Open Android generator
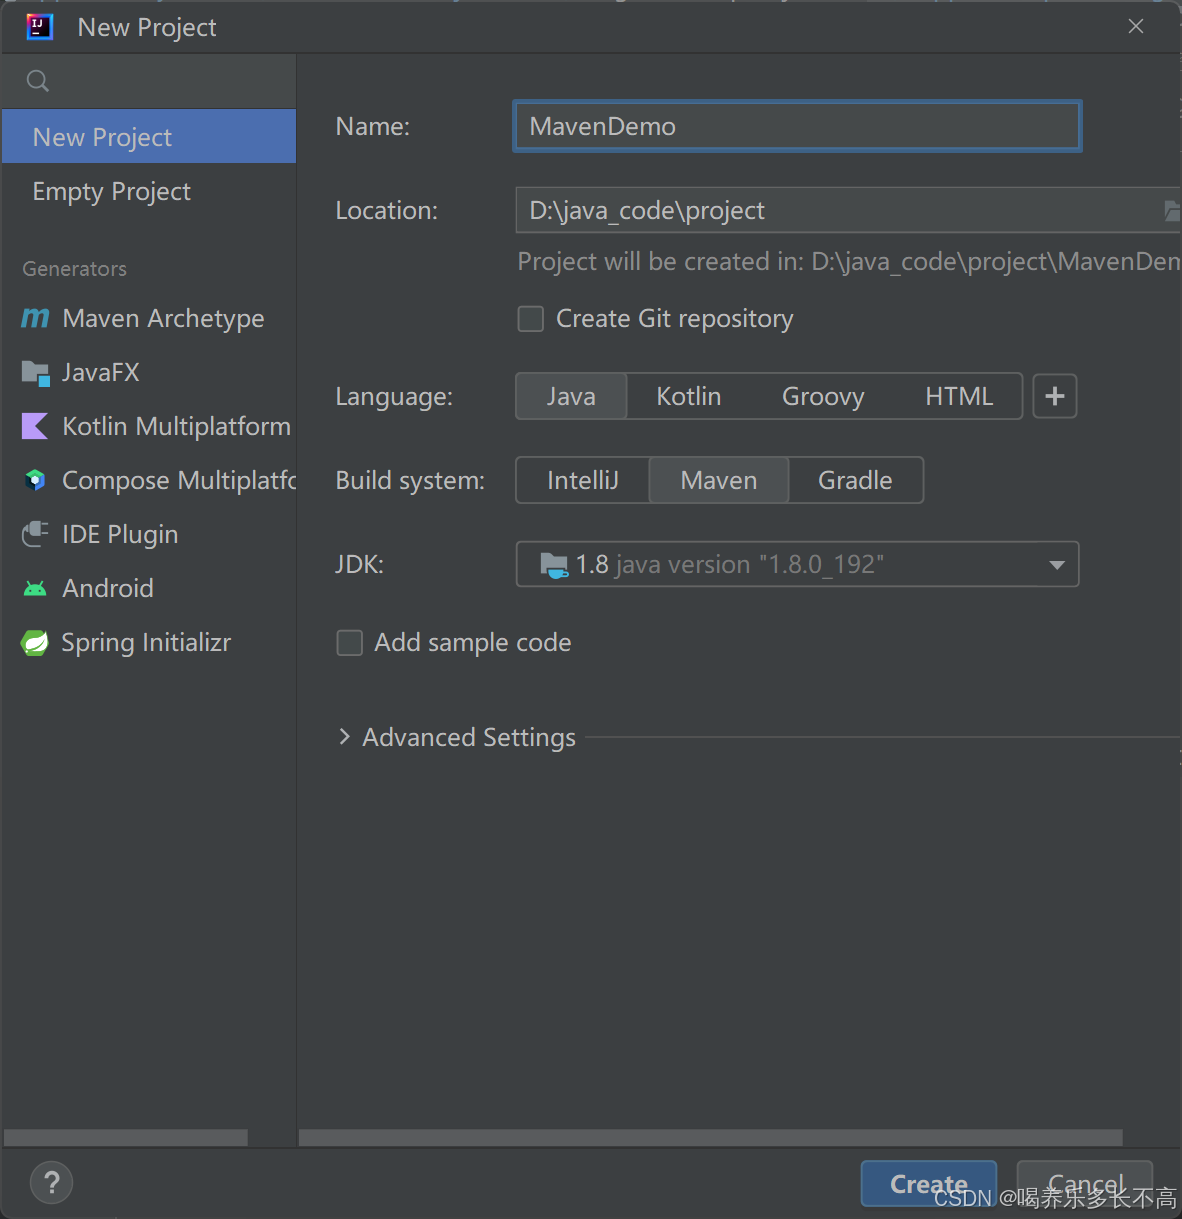 (148, 588)
